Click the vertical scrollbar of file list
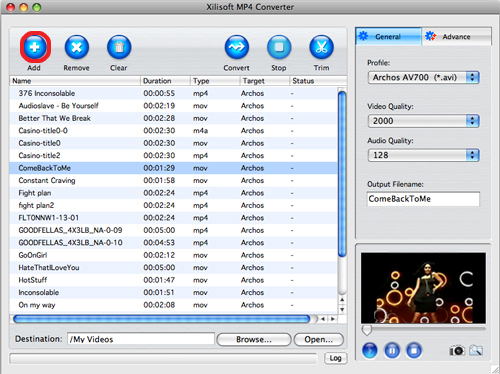 (342, 174)
